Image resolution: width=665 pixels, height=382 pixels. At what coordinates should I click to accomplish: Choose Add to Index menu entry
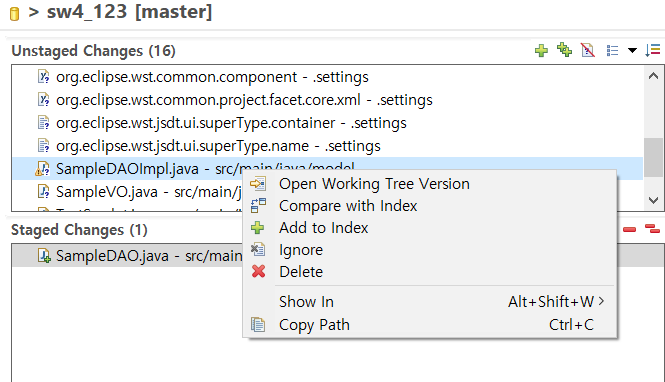tap(430, 228)
